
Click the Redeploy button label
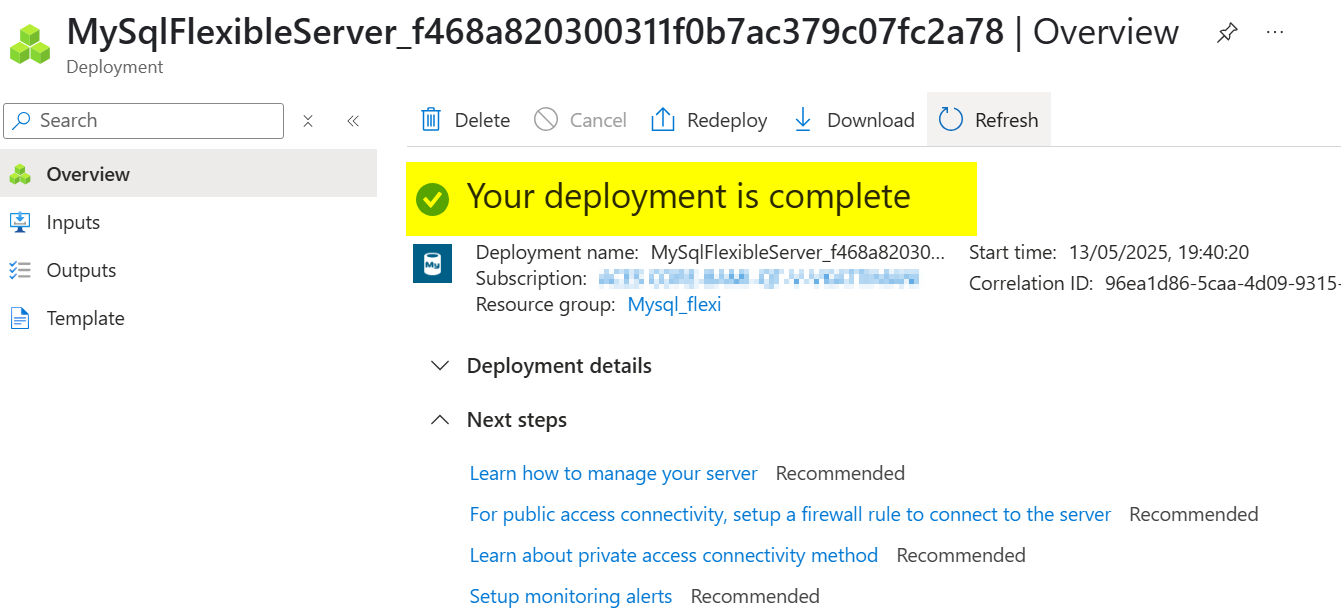[x=727, y=120]
